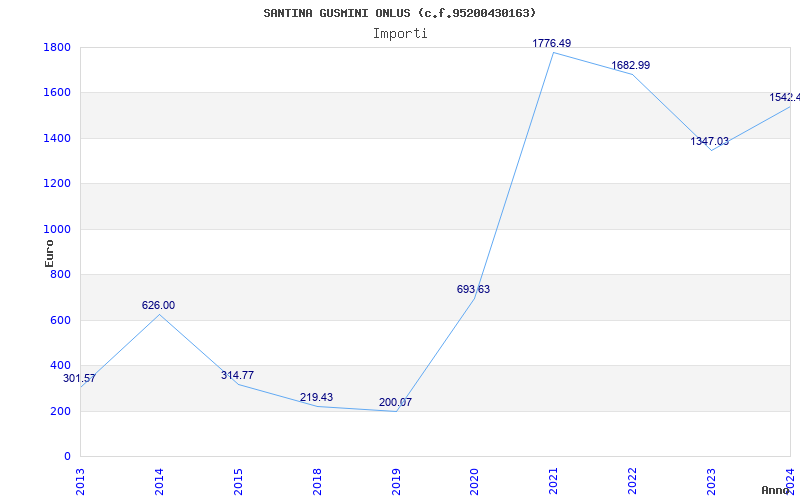Click the 2020 x-axis year label
This screenshot has width=800, height=500.
(x=474, y=481)
